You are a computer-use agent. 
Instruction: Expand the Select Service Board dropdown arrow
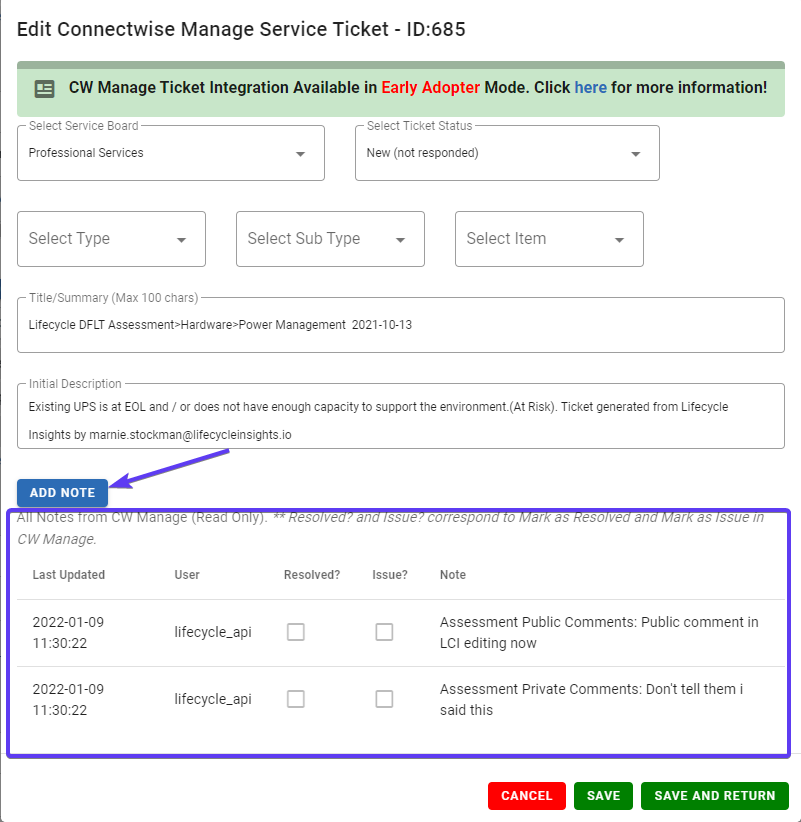[300, 154]
